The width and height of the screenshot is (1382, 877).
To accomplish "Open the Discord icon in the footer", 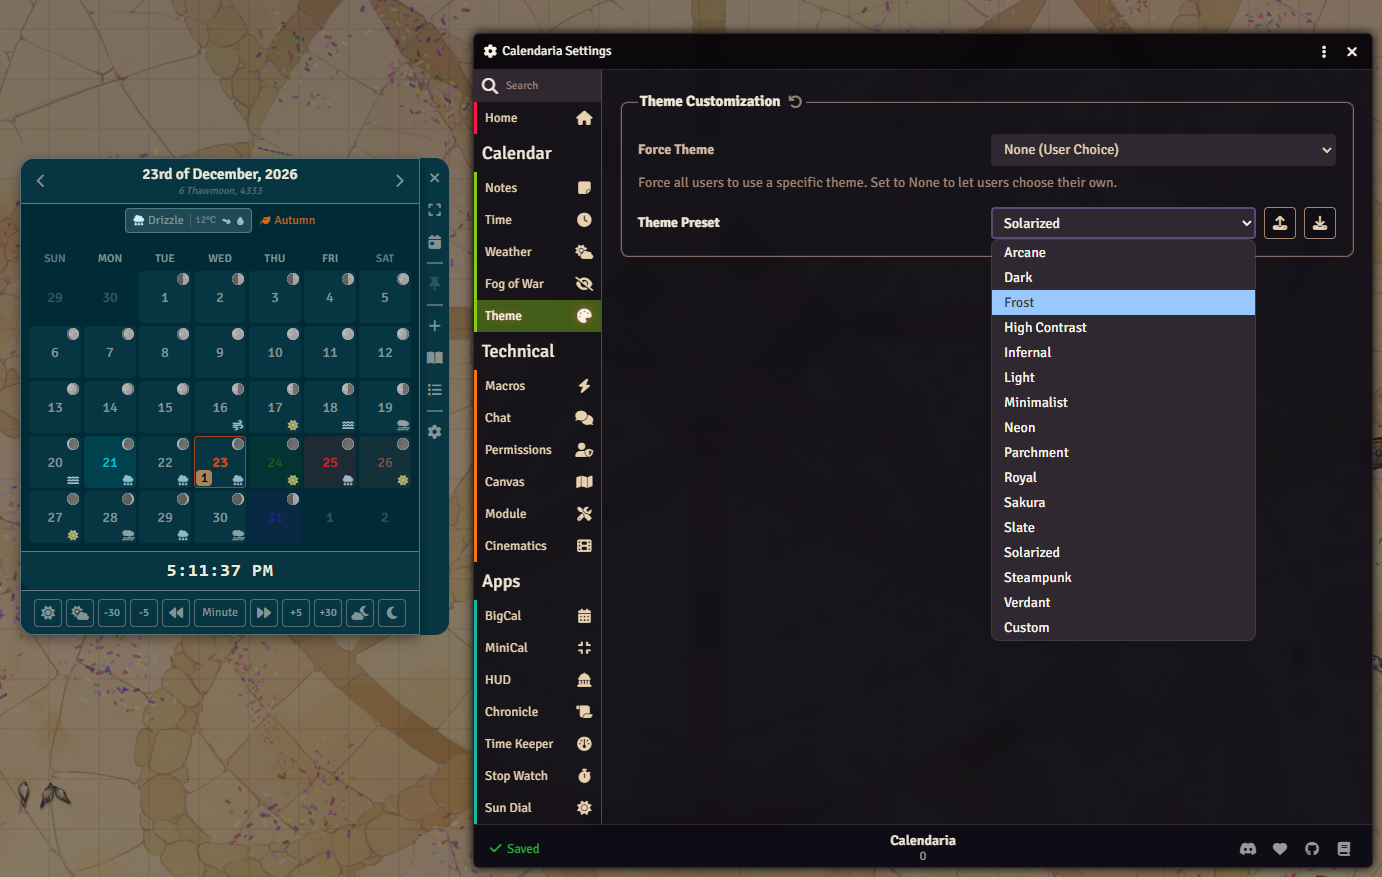I will pyautogui.click(x=1248, y=848).
